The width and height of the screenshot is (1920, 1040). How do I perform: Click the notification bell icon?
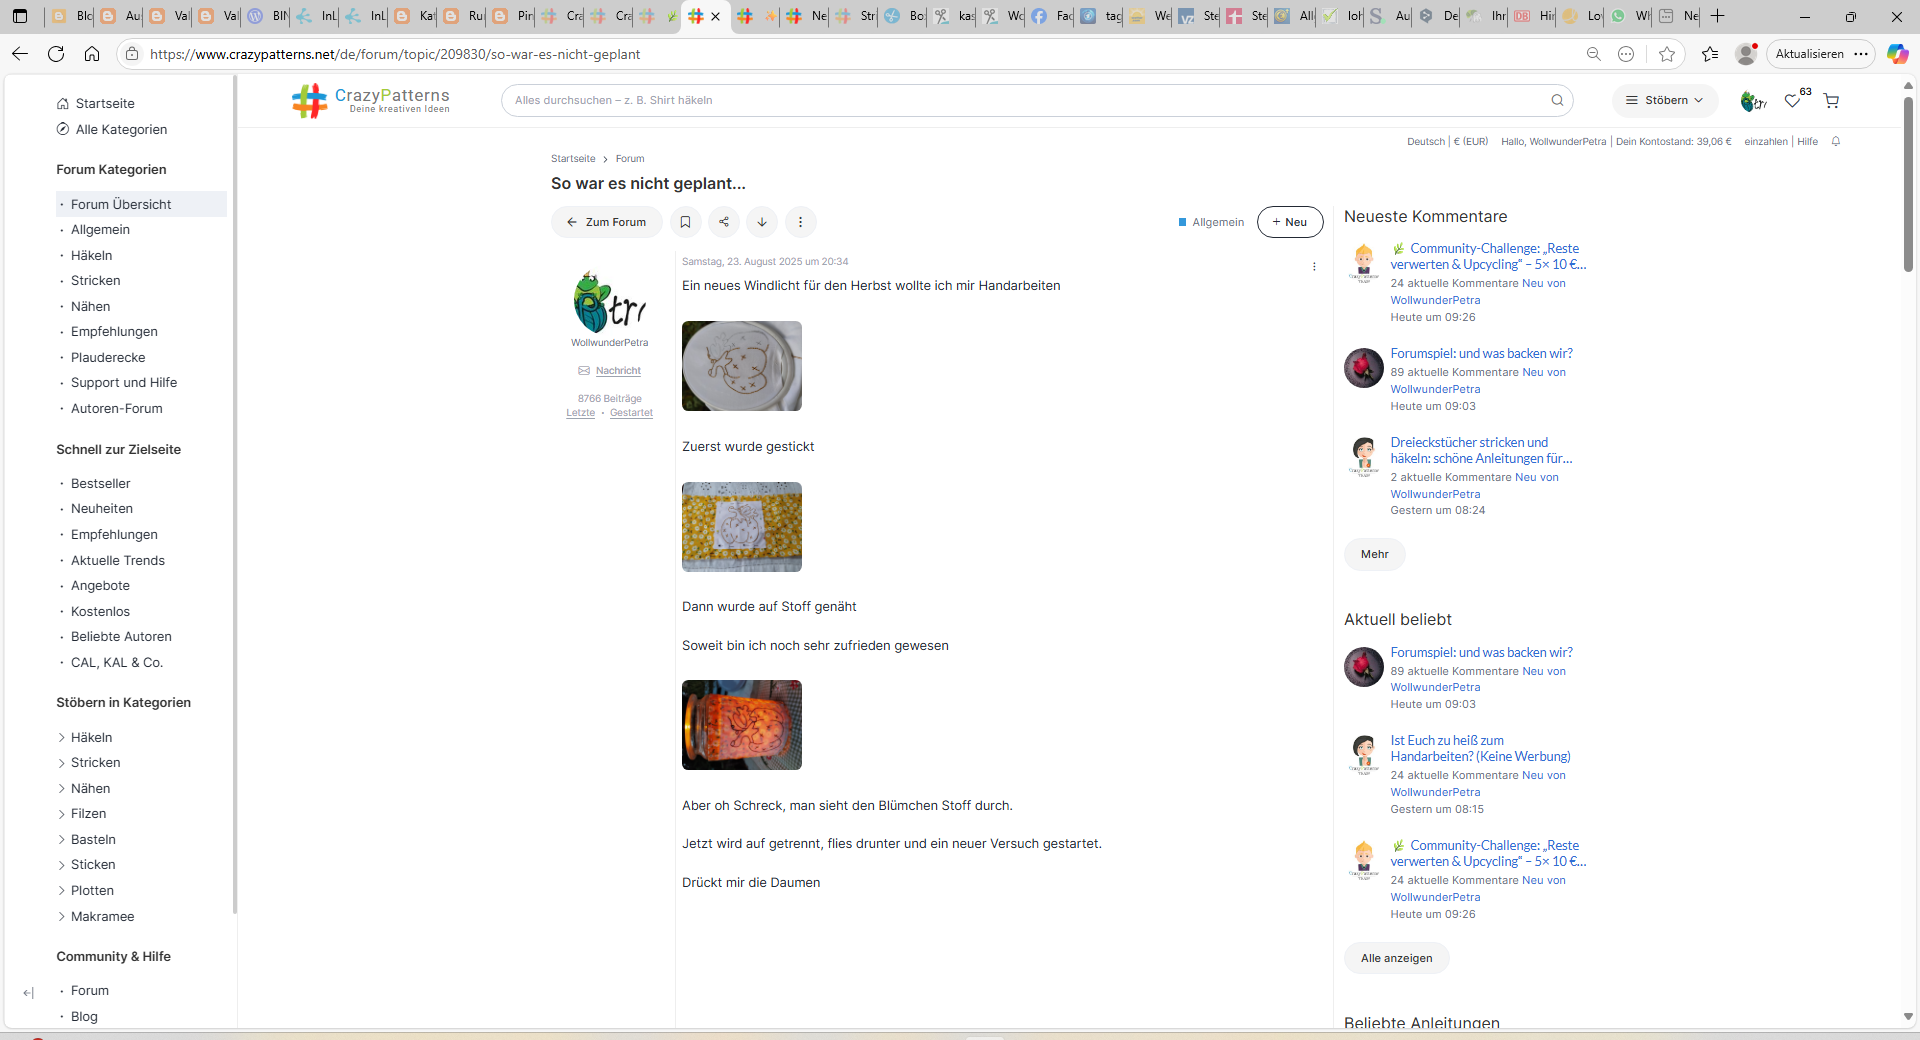[x=1836, y=142]
